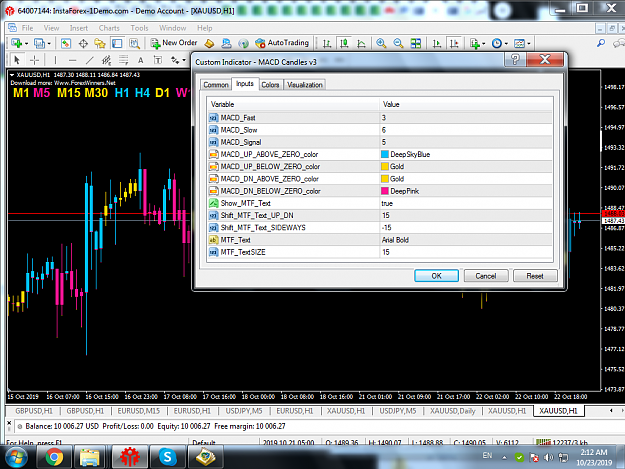The width and height of the screenshot is (625, 469).
Task: Open the MetaEditor yellow book icon
Action: [209, 43]
